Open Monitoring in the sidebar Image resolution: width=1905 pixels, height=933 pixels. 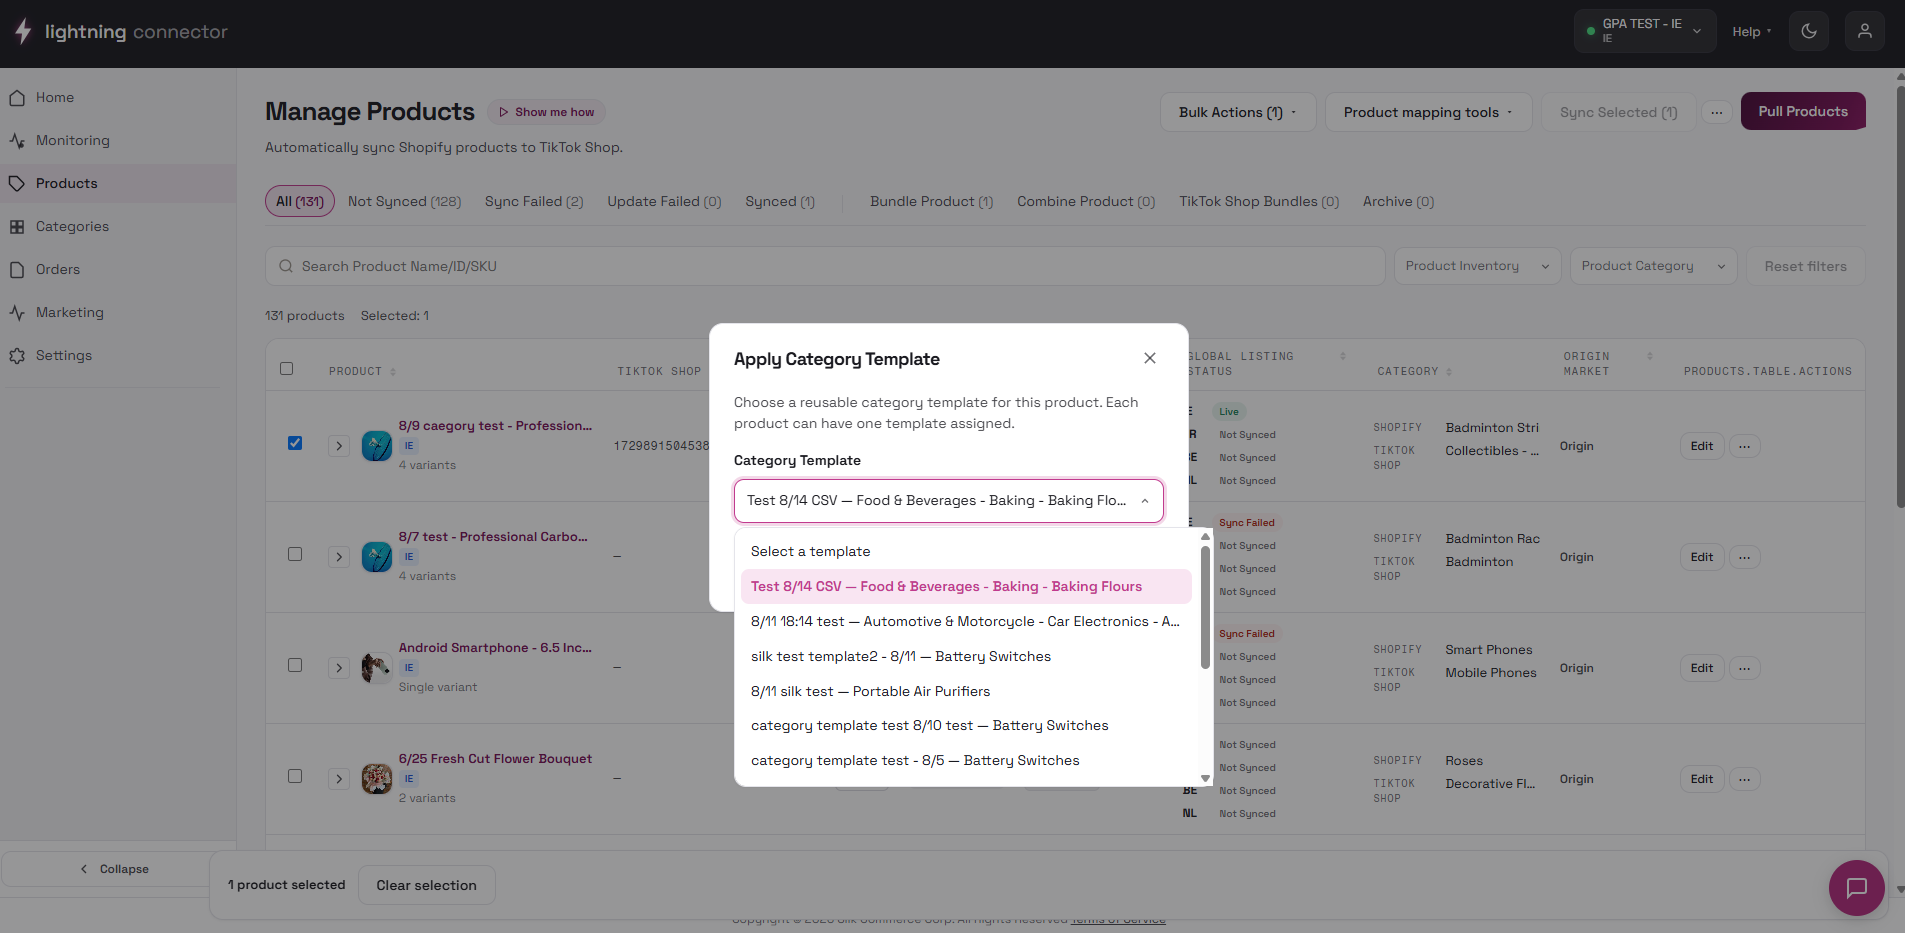[x=118, y=140]
